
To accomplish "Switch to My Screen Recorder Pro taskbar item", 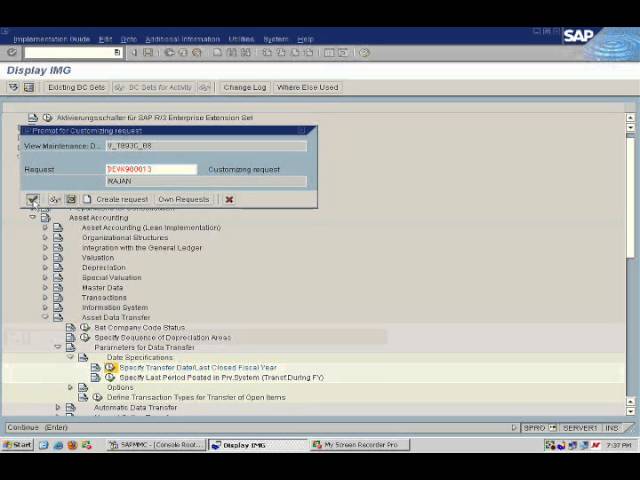I will (360, 444).
